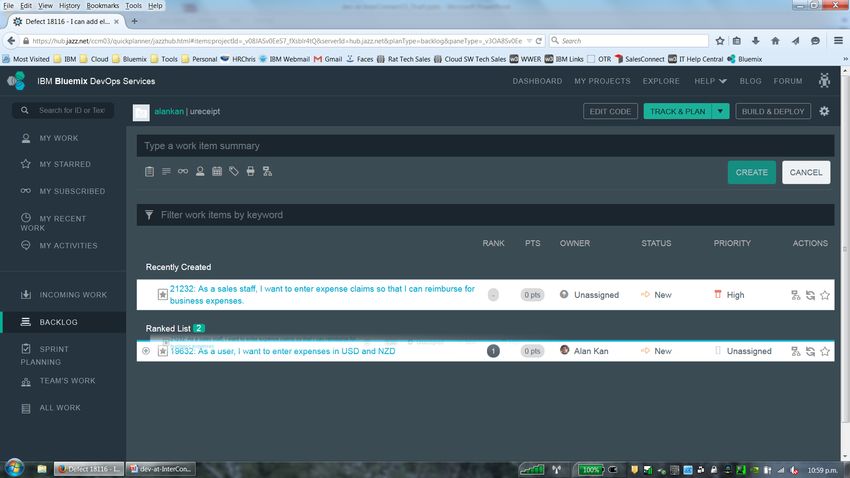The width and height of the screenshot is (850, 478).
Task: Open Firefox Bookmarks menu
Action: tap(102, 5)
